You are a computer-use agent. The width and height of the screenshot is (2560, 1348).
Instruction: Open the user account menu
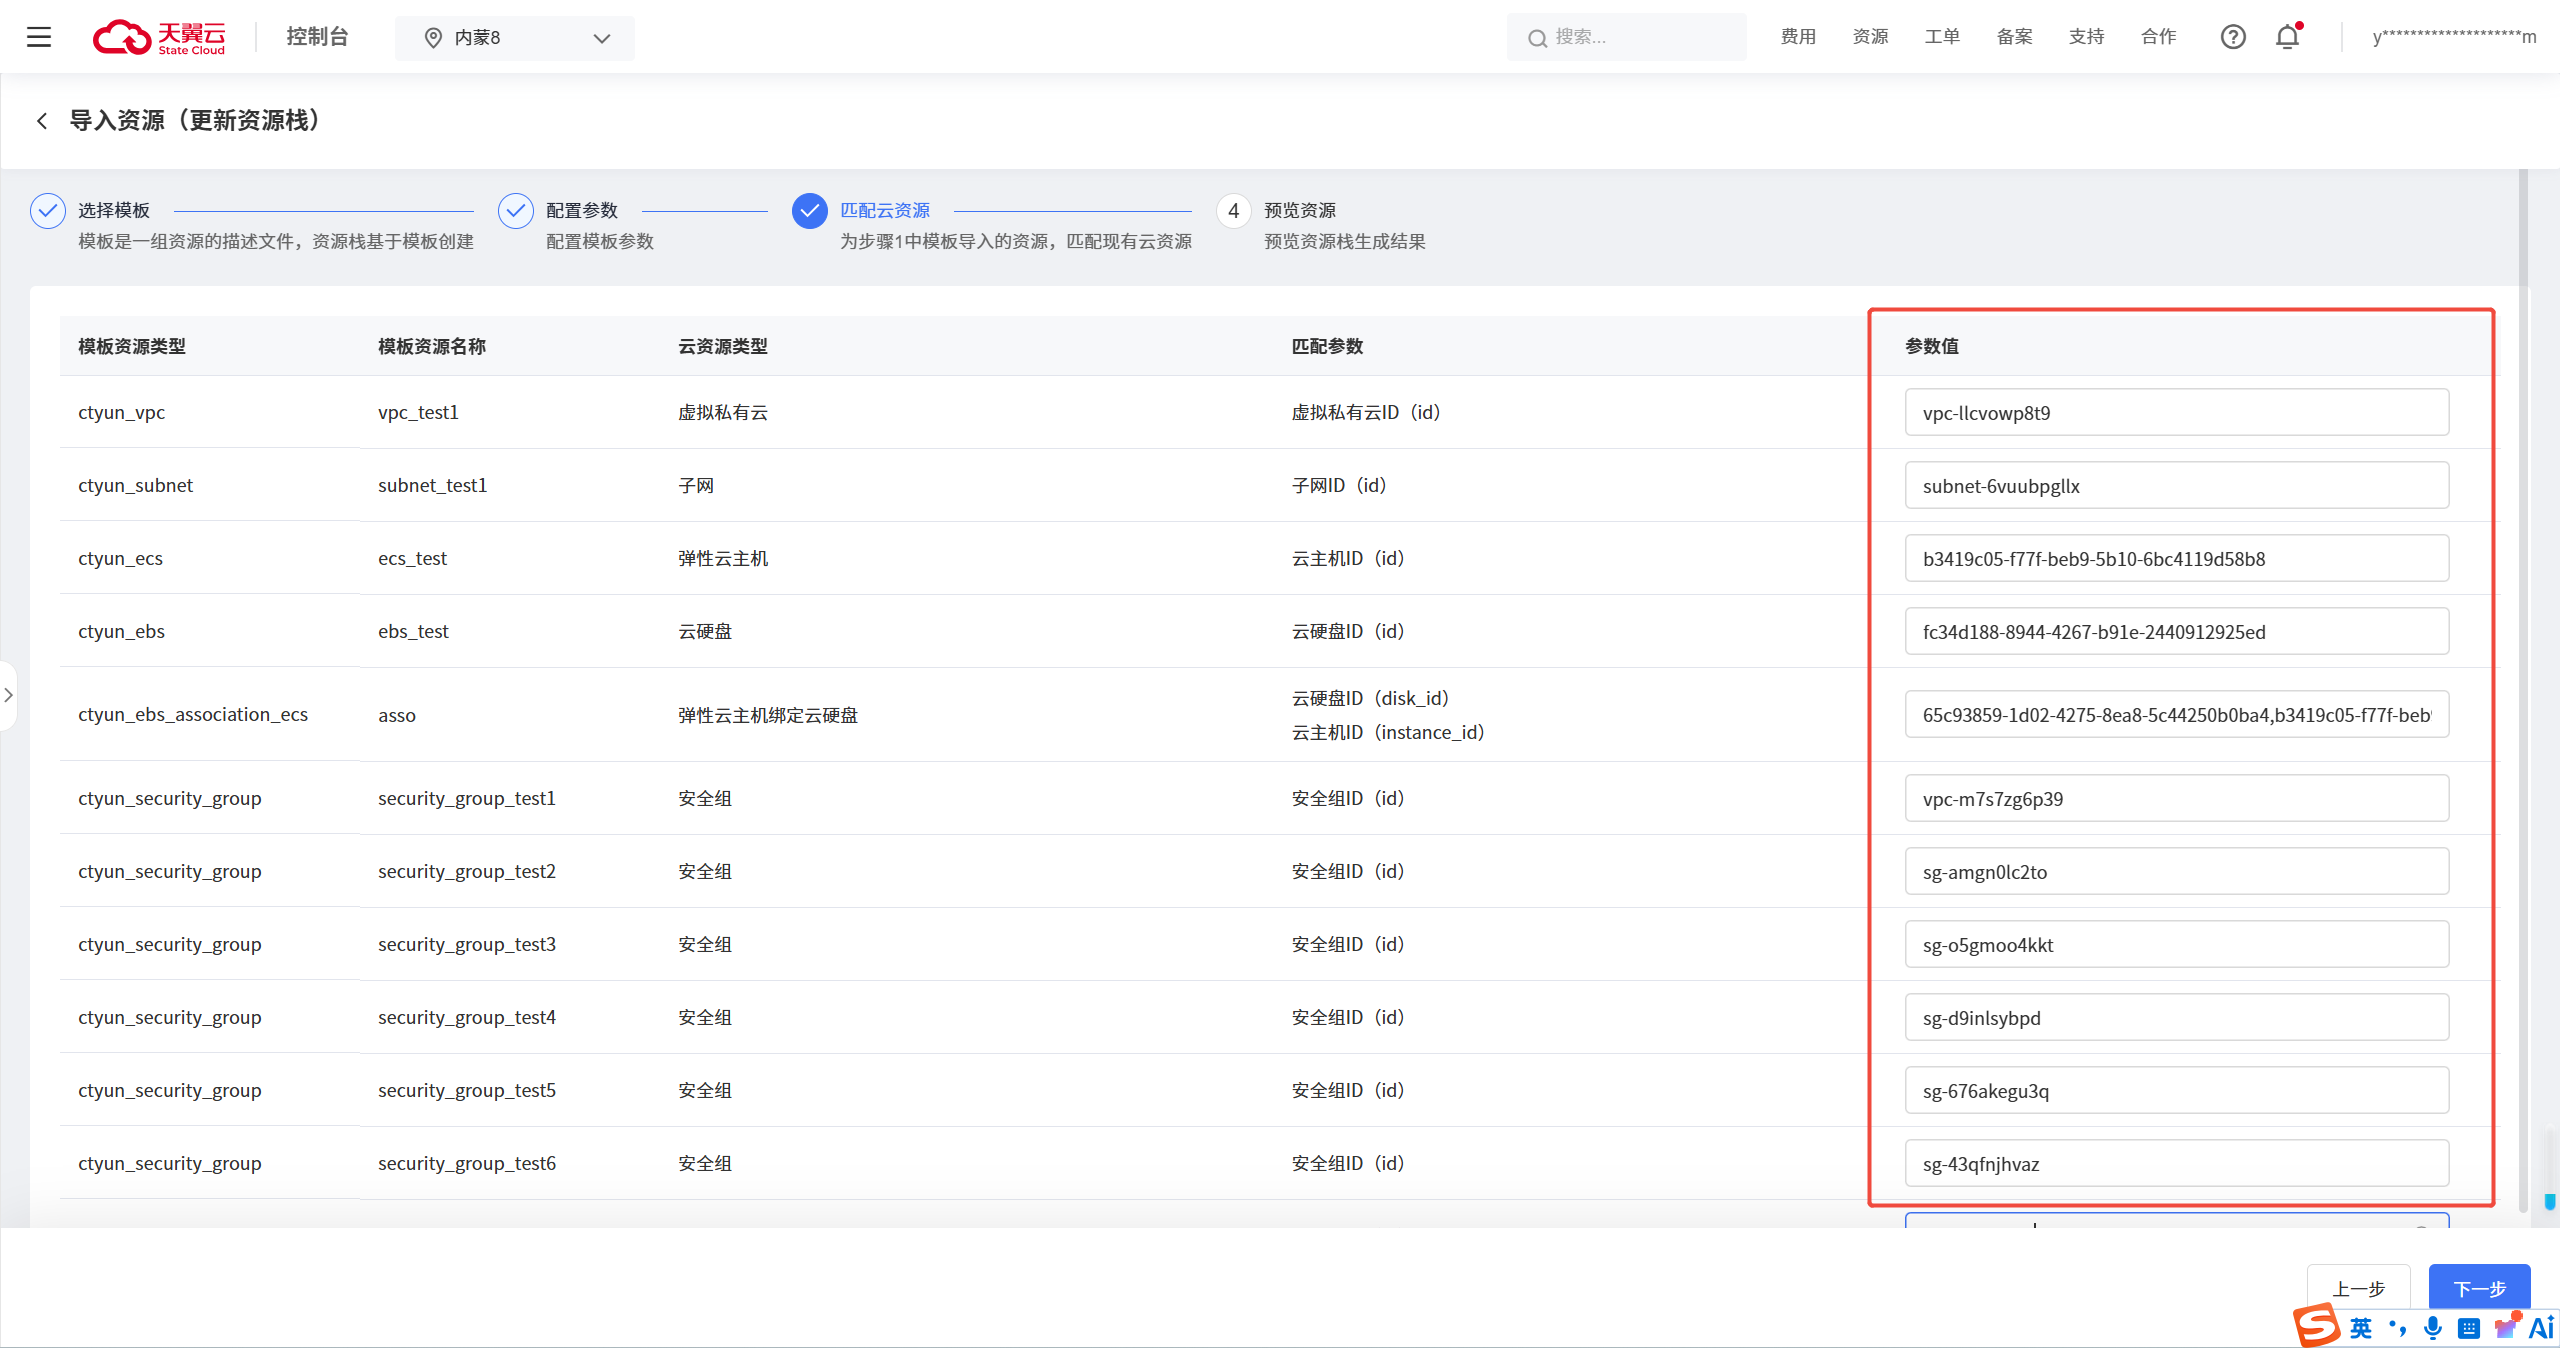click(2454, 37)
